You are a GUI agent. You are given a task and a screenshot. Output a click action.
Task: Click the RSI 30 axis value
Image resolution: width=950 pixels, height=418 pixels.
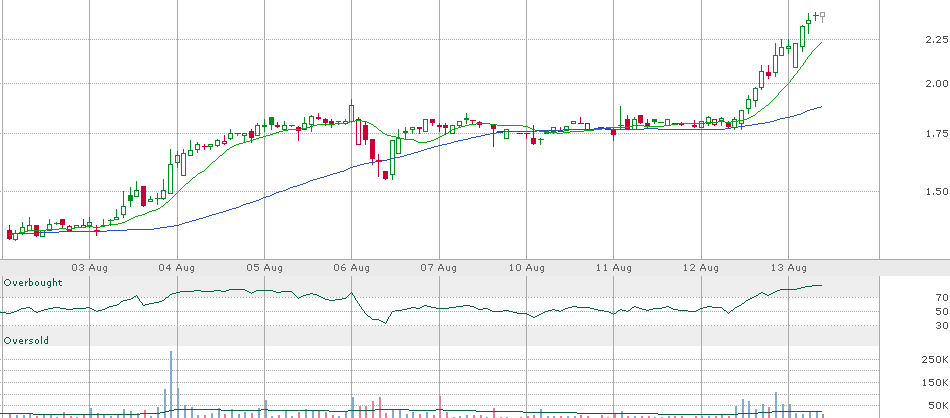[x=941, y=326]
